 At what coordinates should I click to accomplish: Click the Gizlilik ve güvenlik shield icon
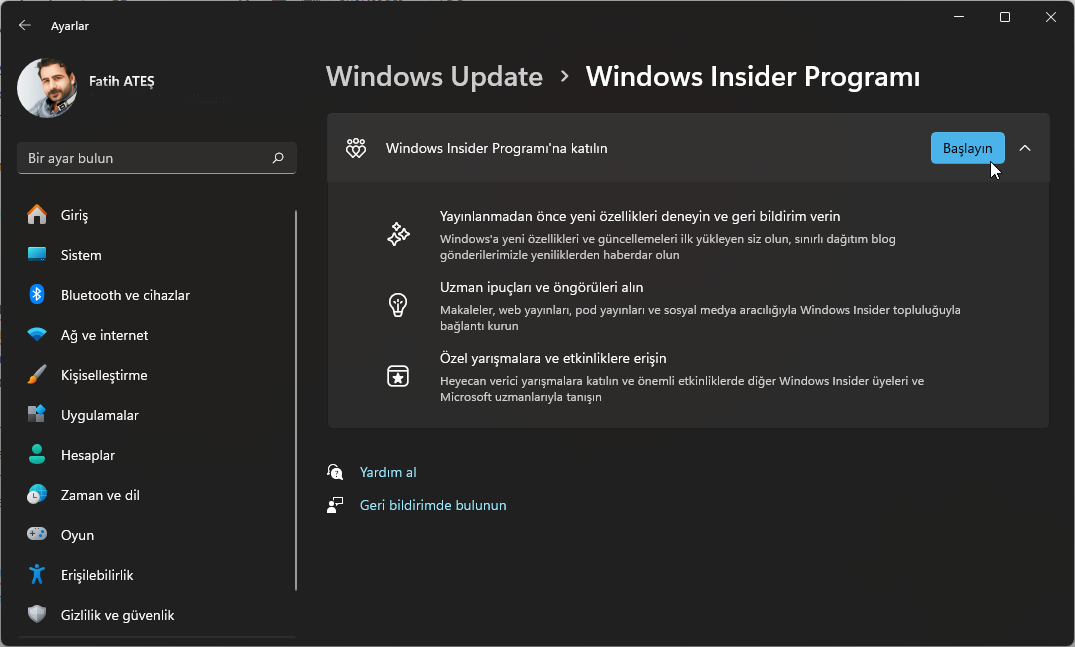(37, 615)
